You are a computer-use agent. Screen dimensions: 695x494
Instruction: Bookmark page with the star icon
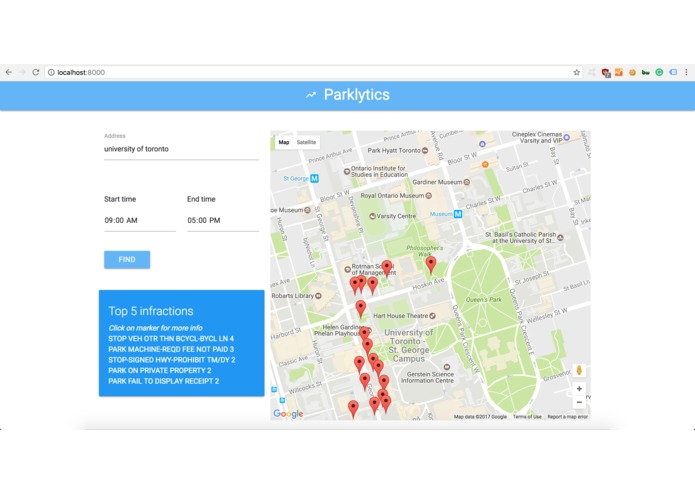577,72
